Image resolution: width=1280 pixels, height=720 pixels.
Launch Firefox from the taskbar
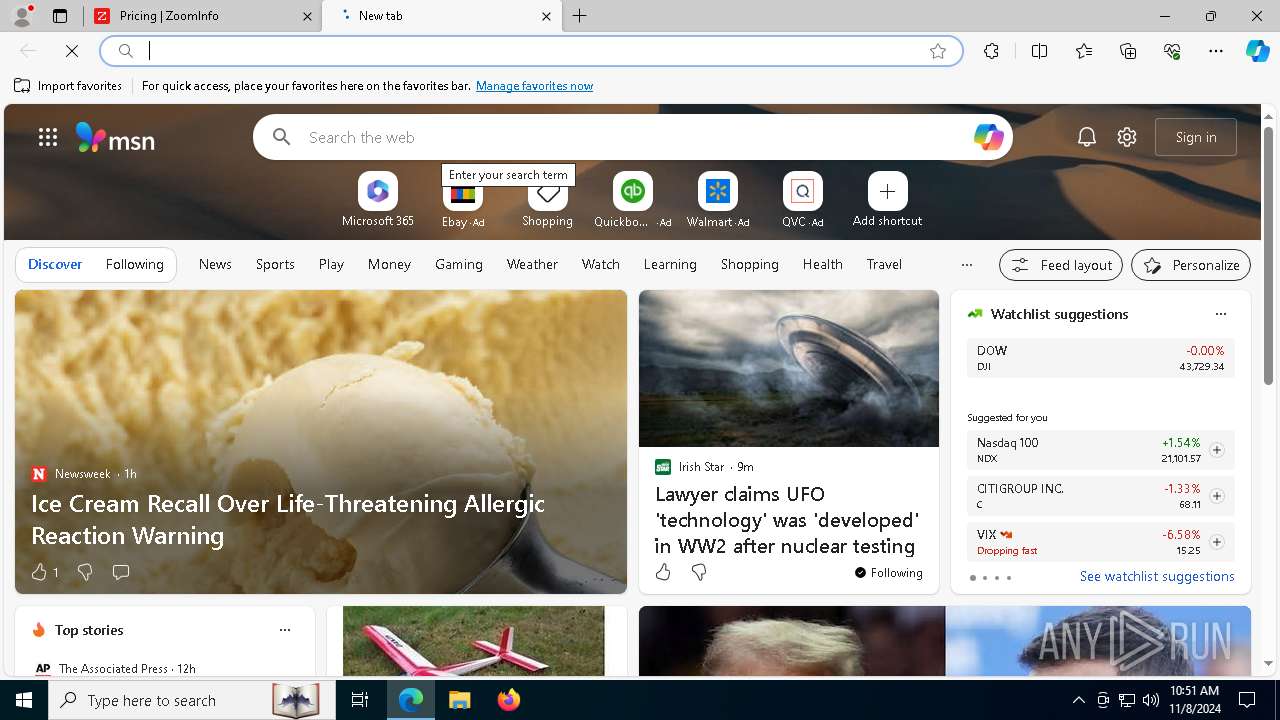pos(508,700)
